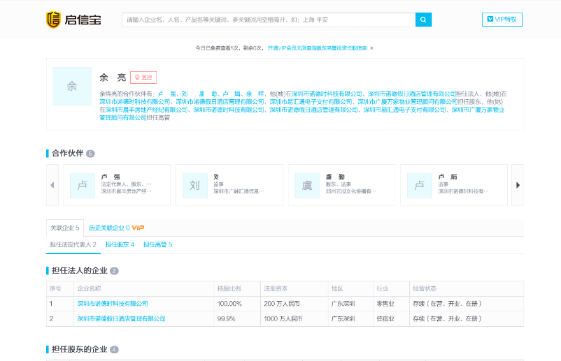Show next partners with right arrow

coord(518,185)
